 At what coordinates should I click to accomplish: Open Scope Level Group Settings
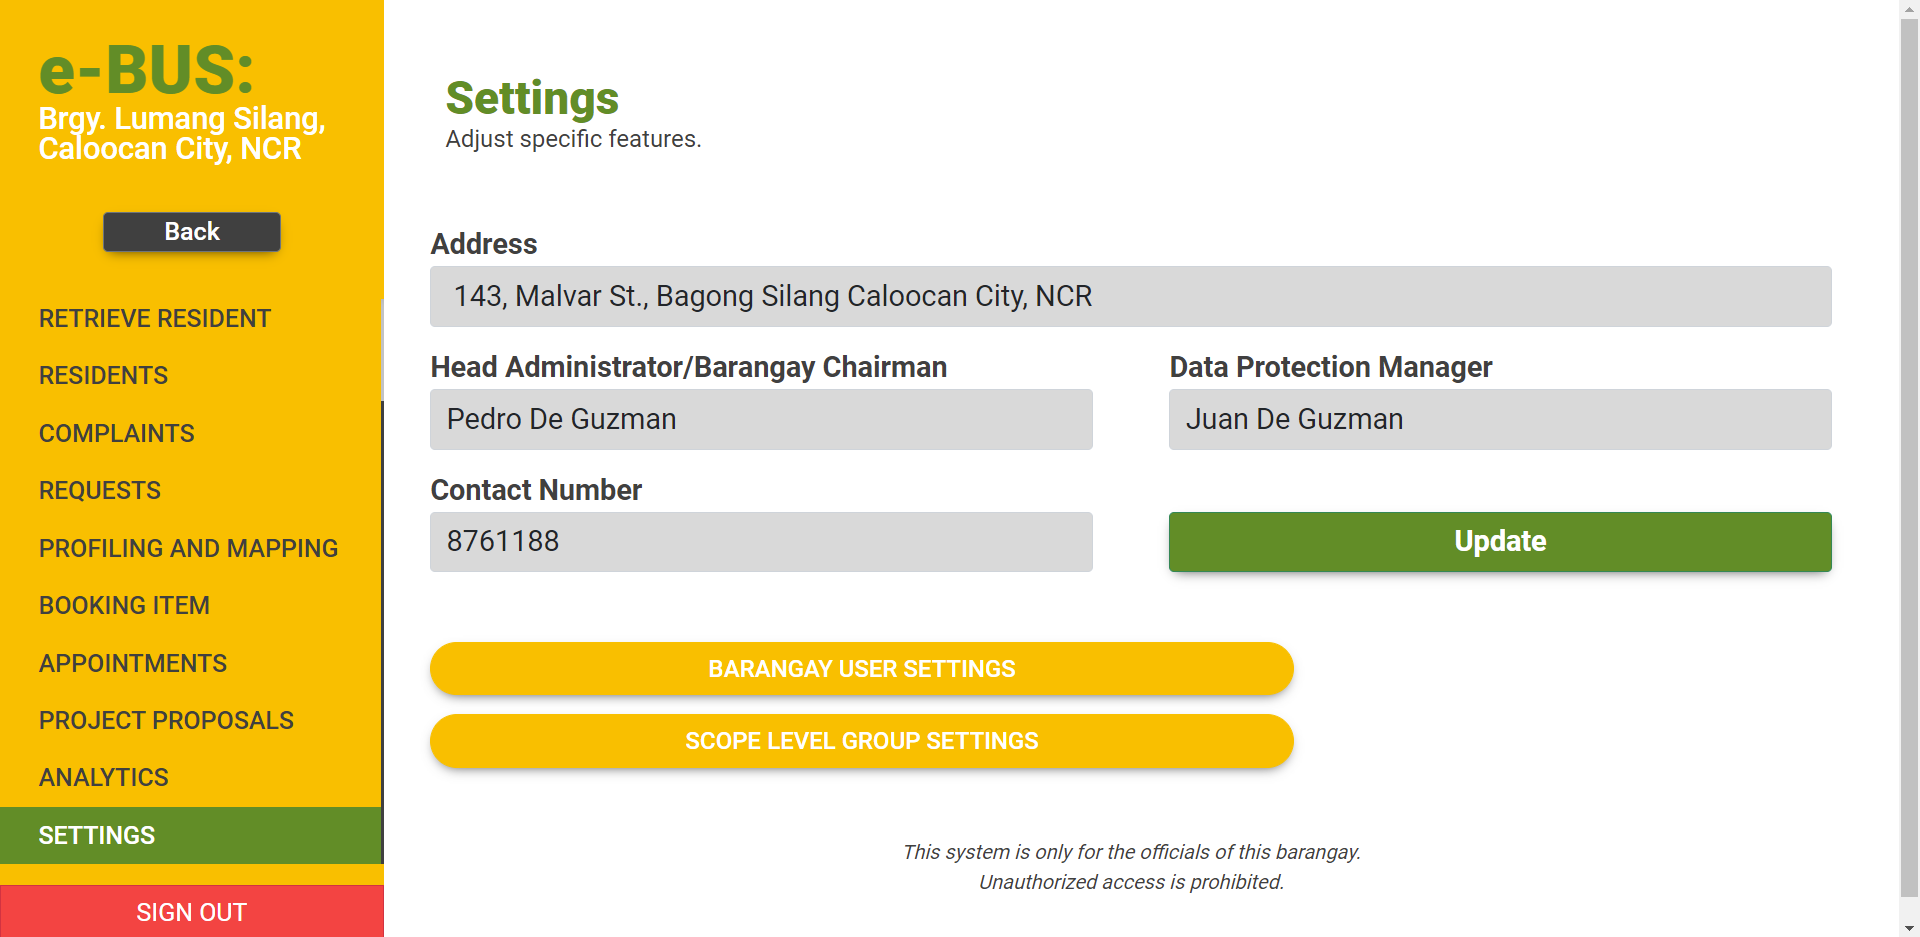pyautogui.click(x=861, y=741)
